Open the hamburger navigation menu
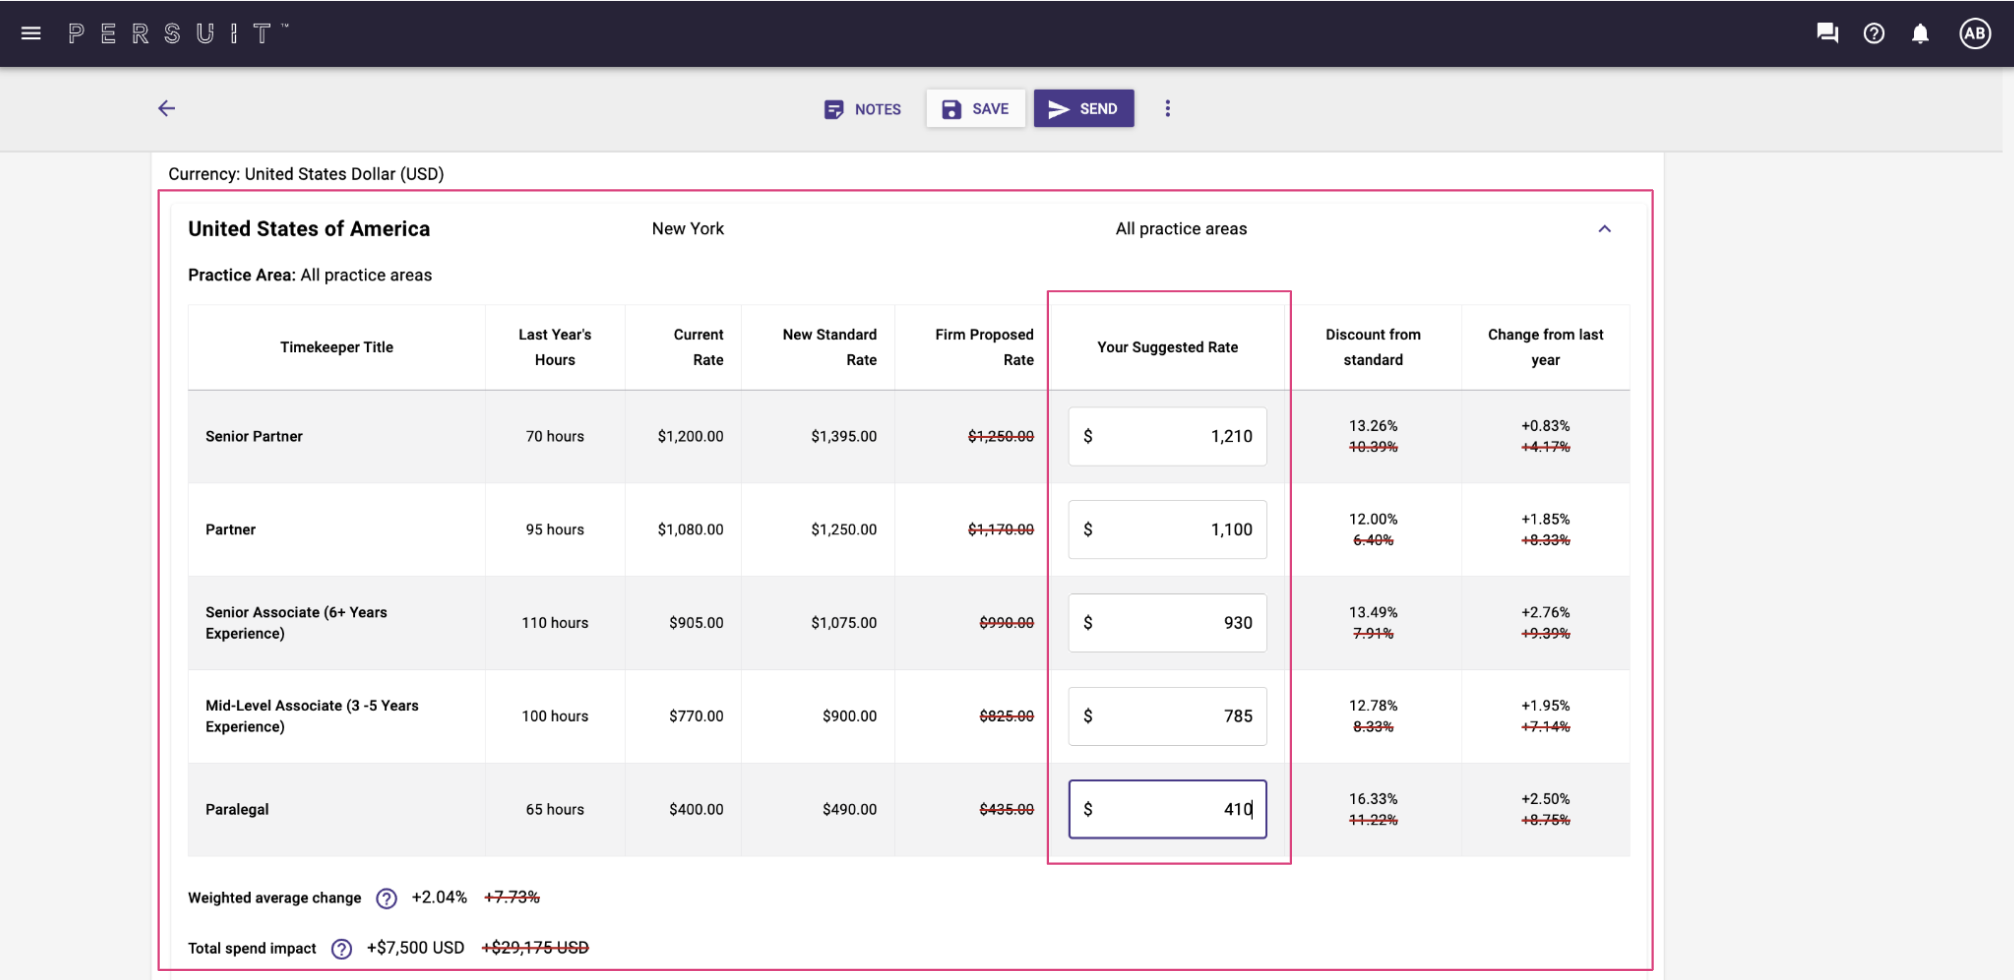 click(31, 33)
